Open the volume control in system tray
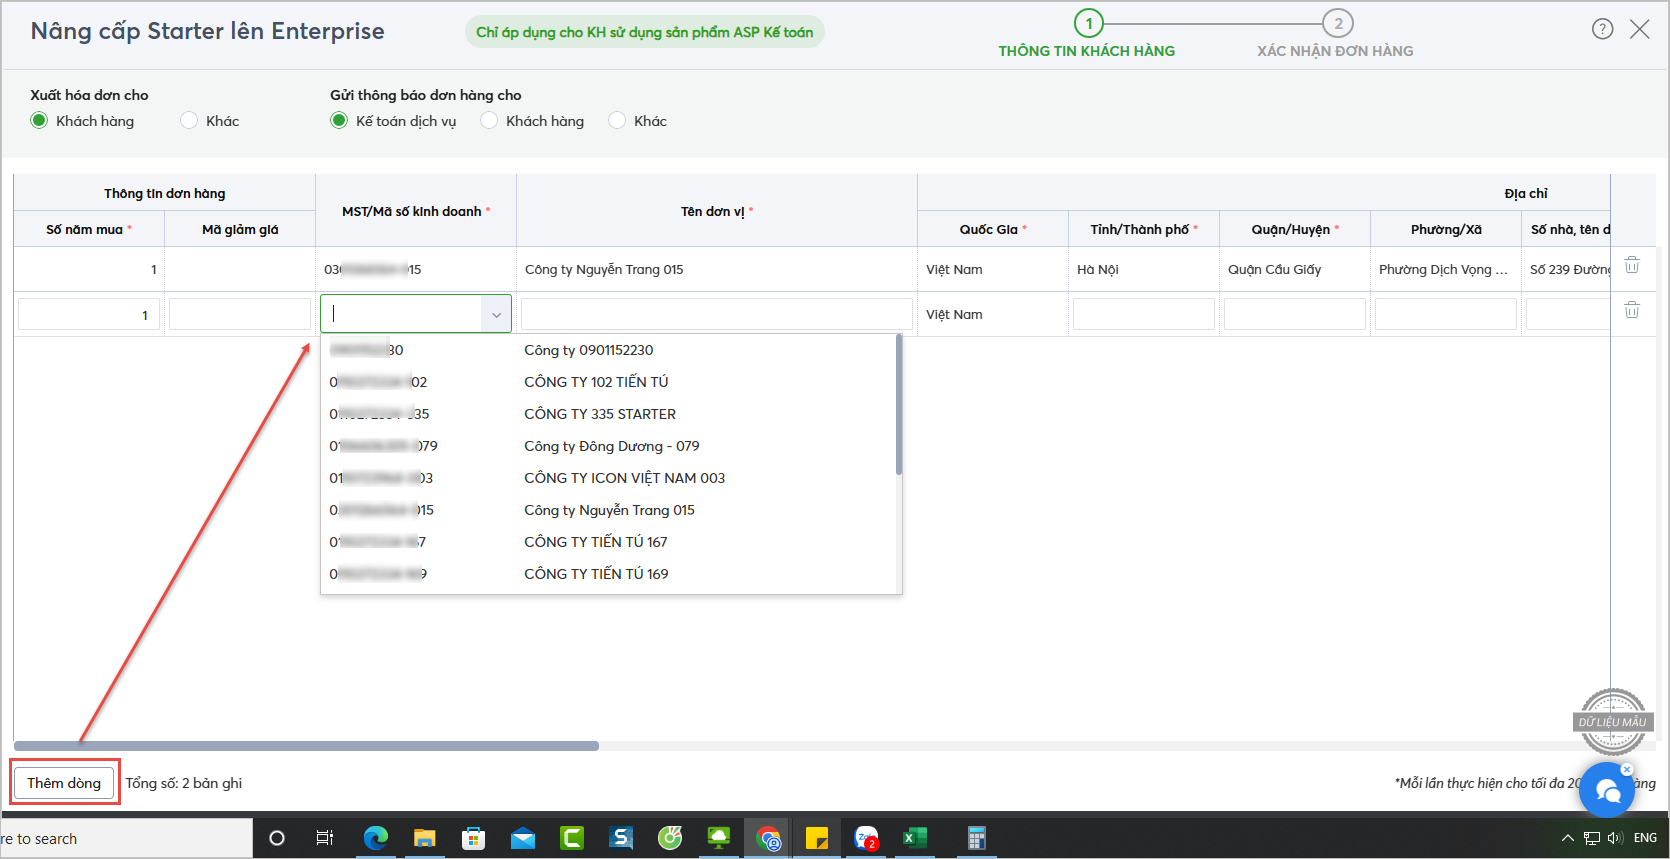The height and width of the screenshot is (859, 1670). (x=1614, y=838)
